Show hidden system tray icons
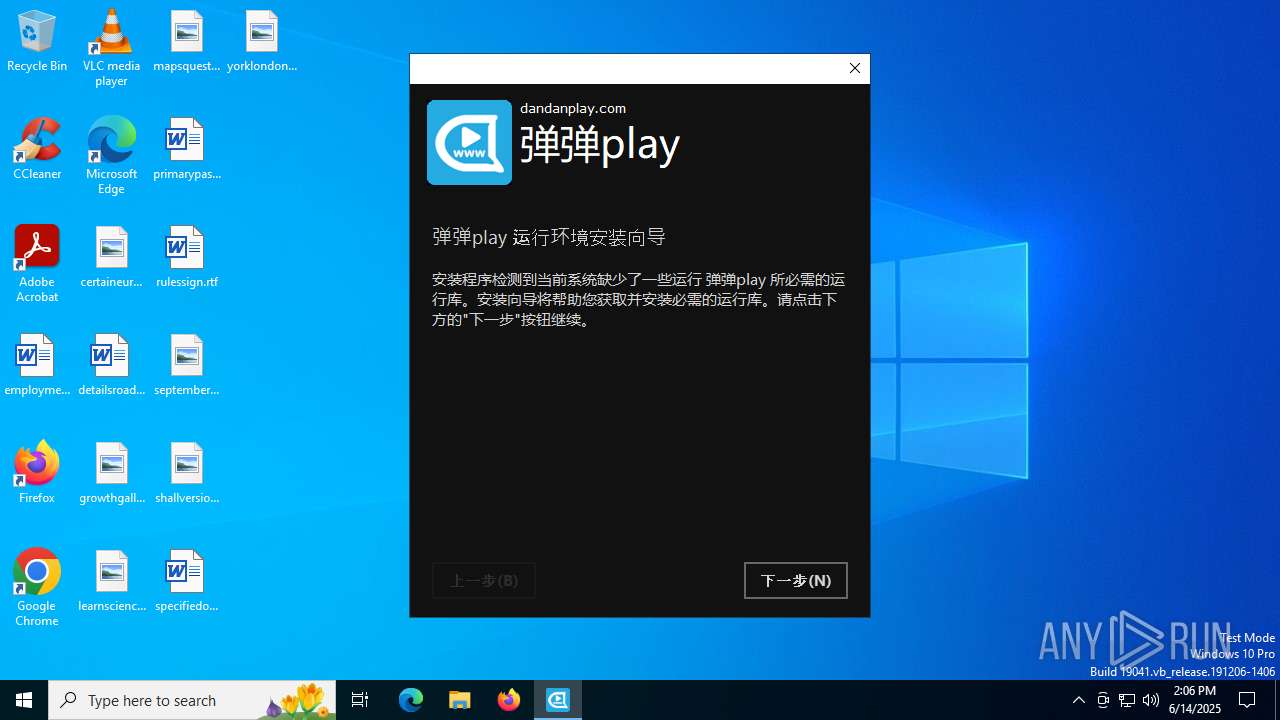This screenshot has height=720, width=1280. point(1079,700)
